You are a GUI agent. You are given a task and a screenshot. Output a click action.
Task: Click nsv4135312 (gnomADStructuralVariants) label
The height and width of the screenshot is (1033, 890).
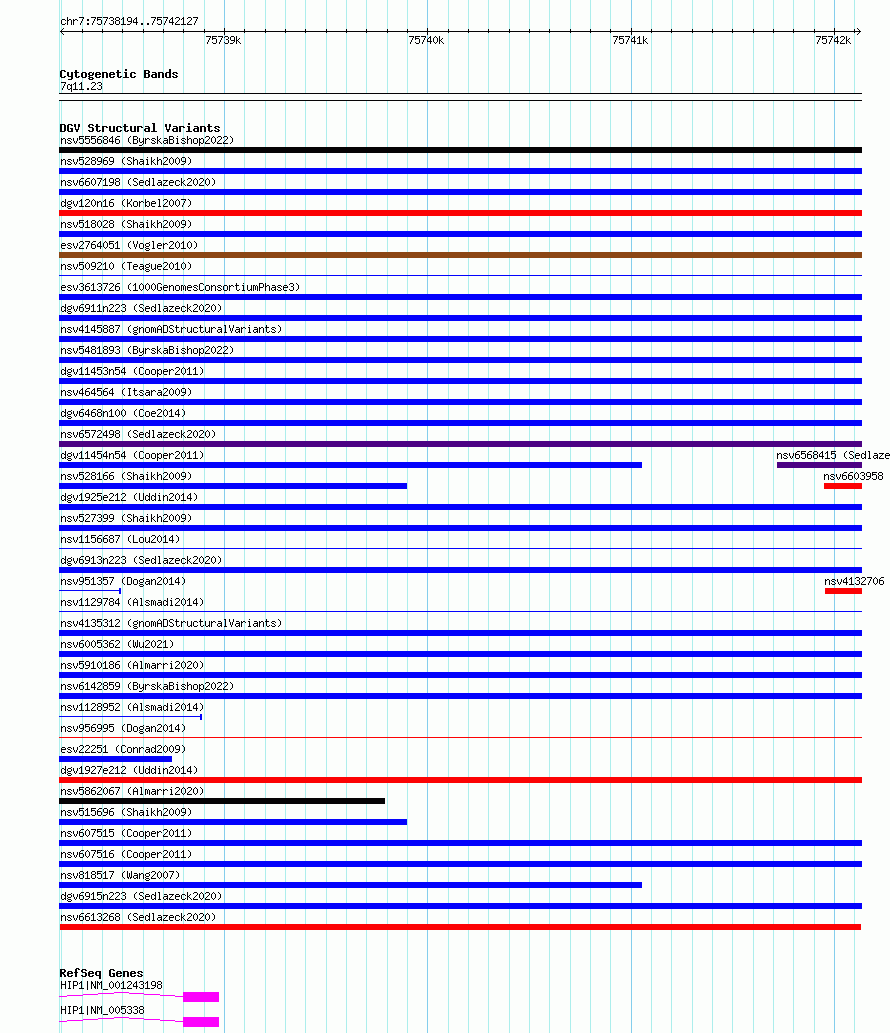coord(171,625)
